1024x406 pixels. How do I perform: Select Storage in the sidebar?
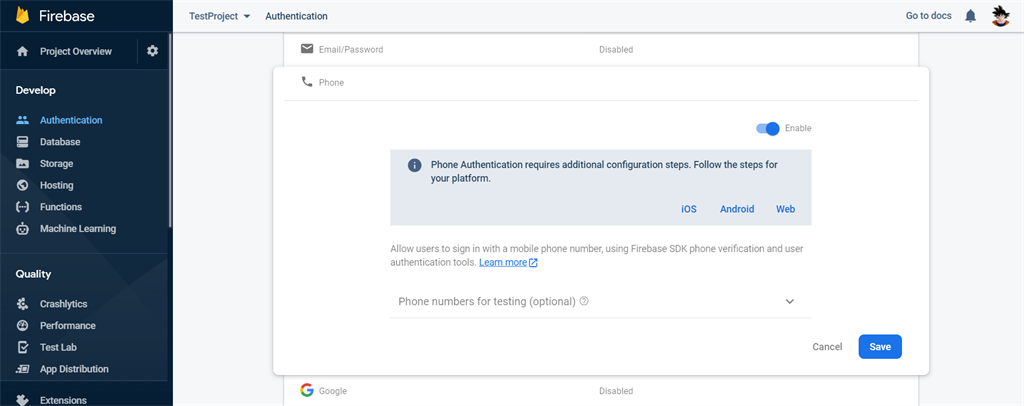pos(56,163)
